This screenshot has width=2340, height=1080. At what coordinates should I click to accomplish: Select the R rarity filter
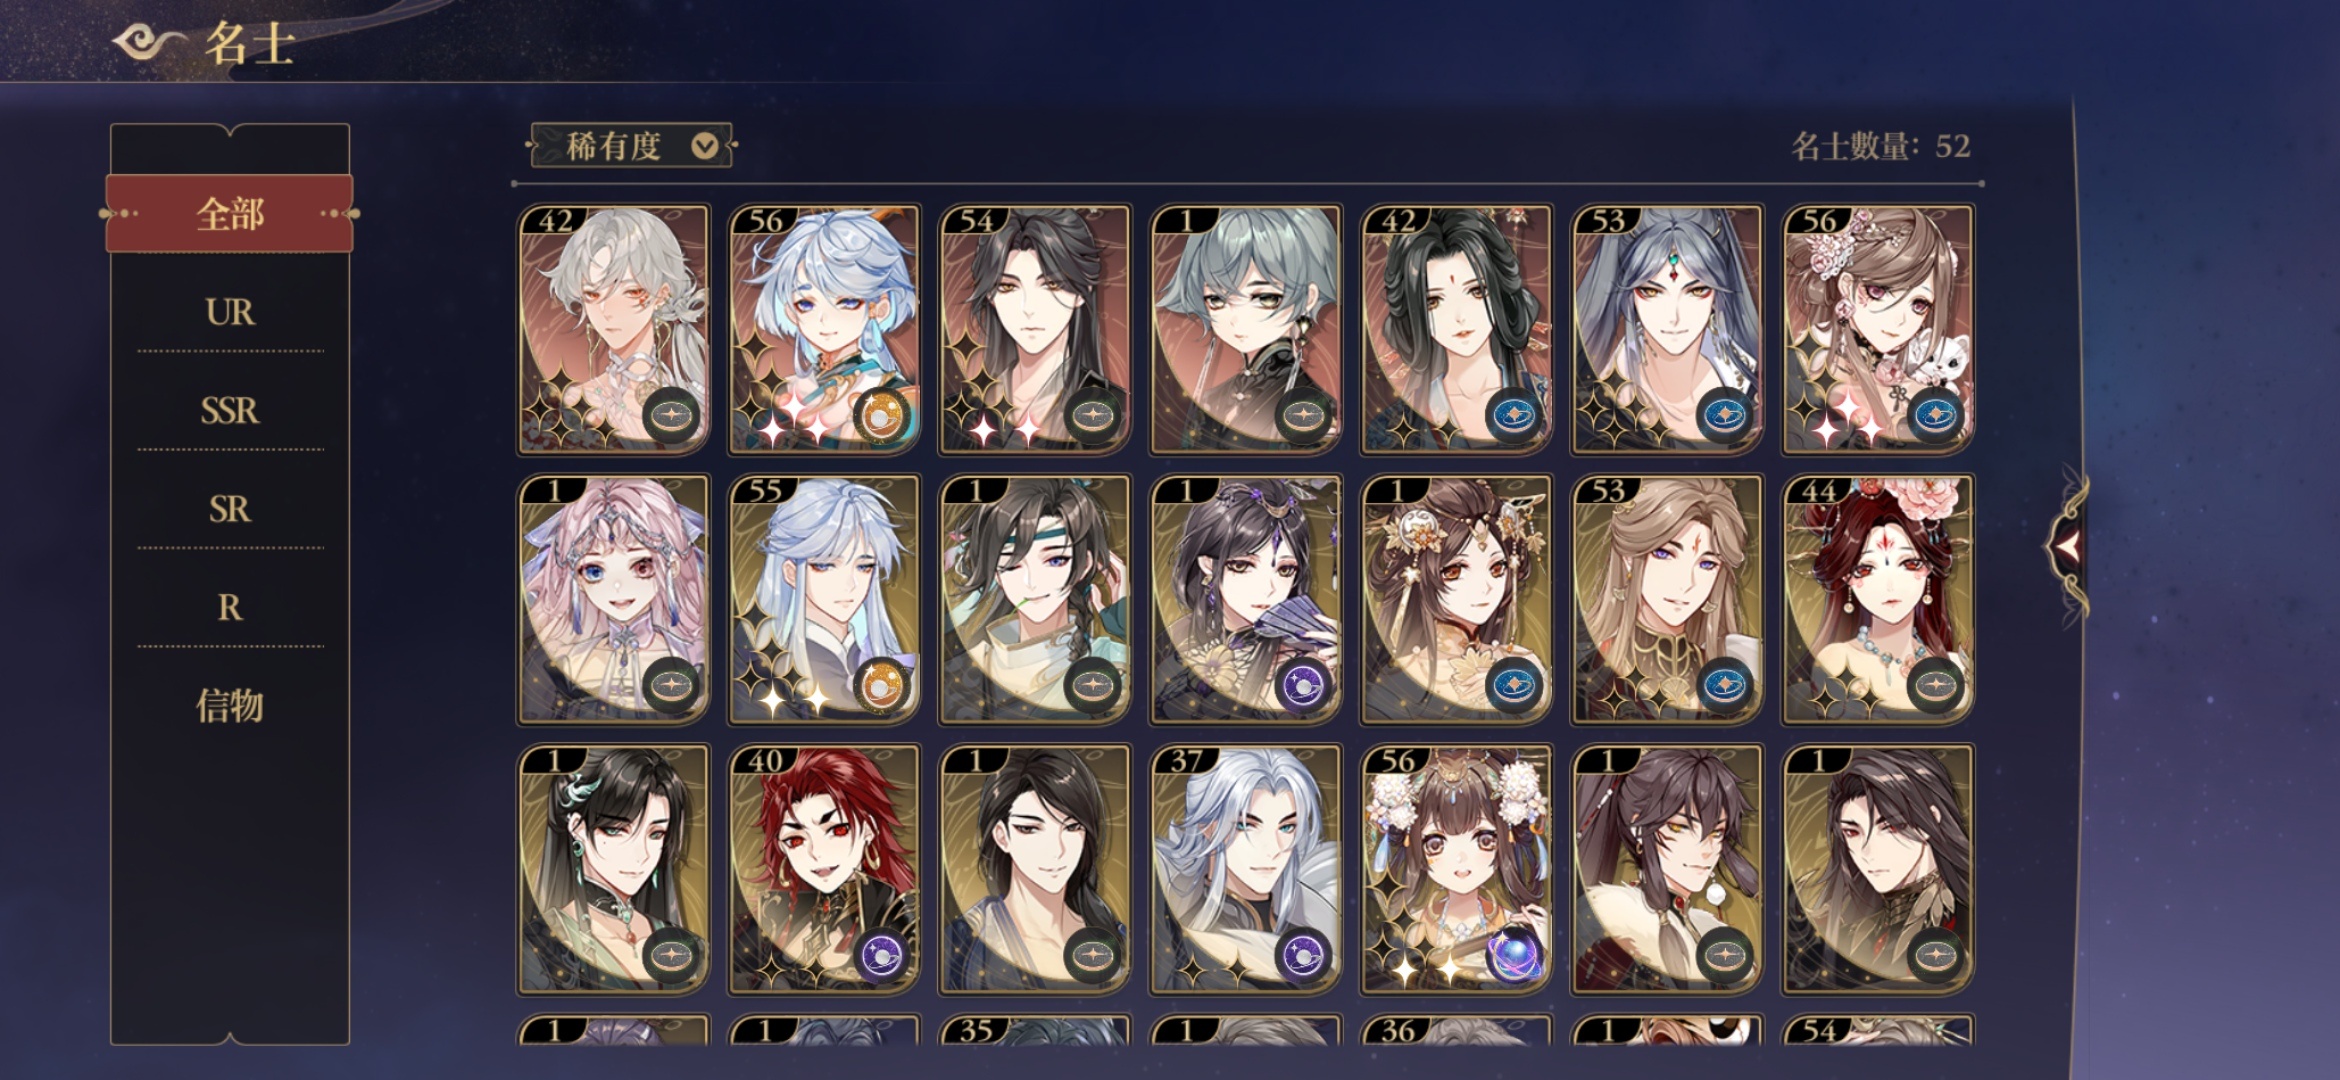pyautogui.click(x=230, y=607)
